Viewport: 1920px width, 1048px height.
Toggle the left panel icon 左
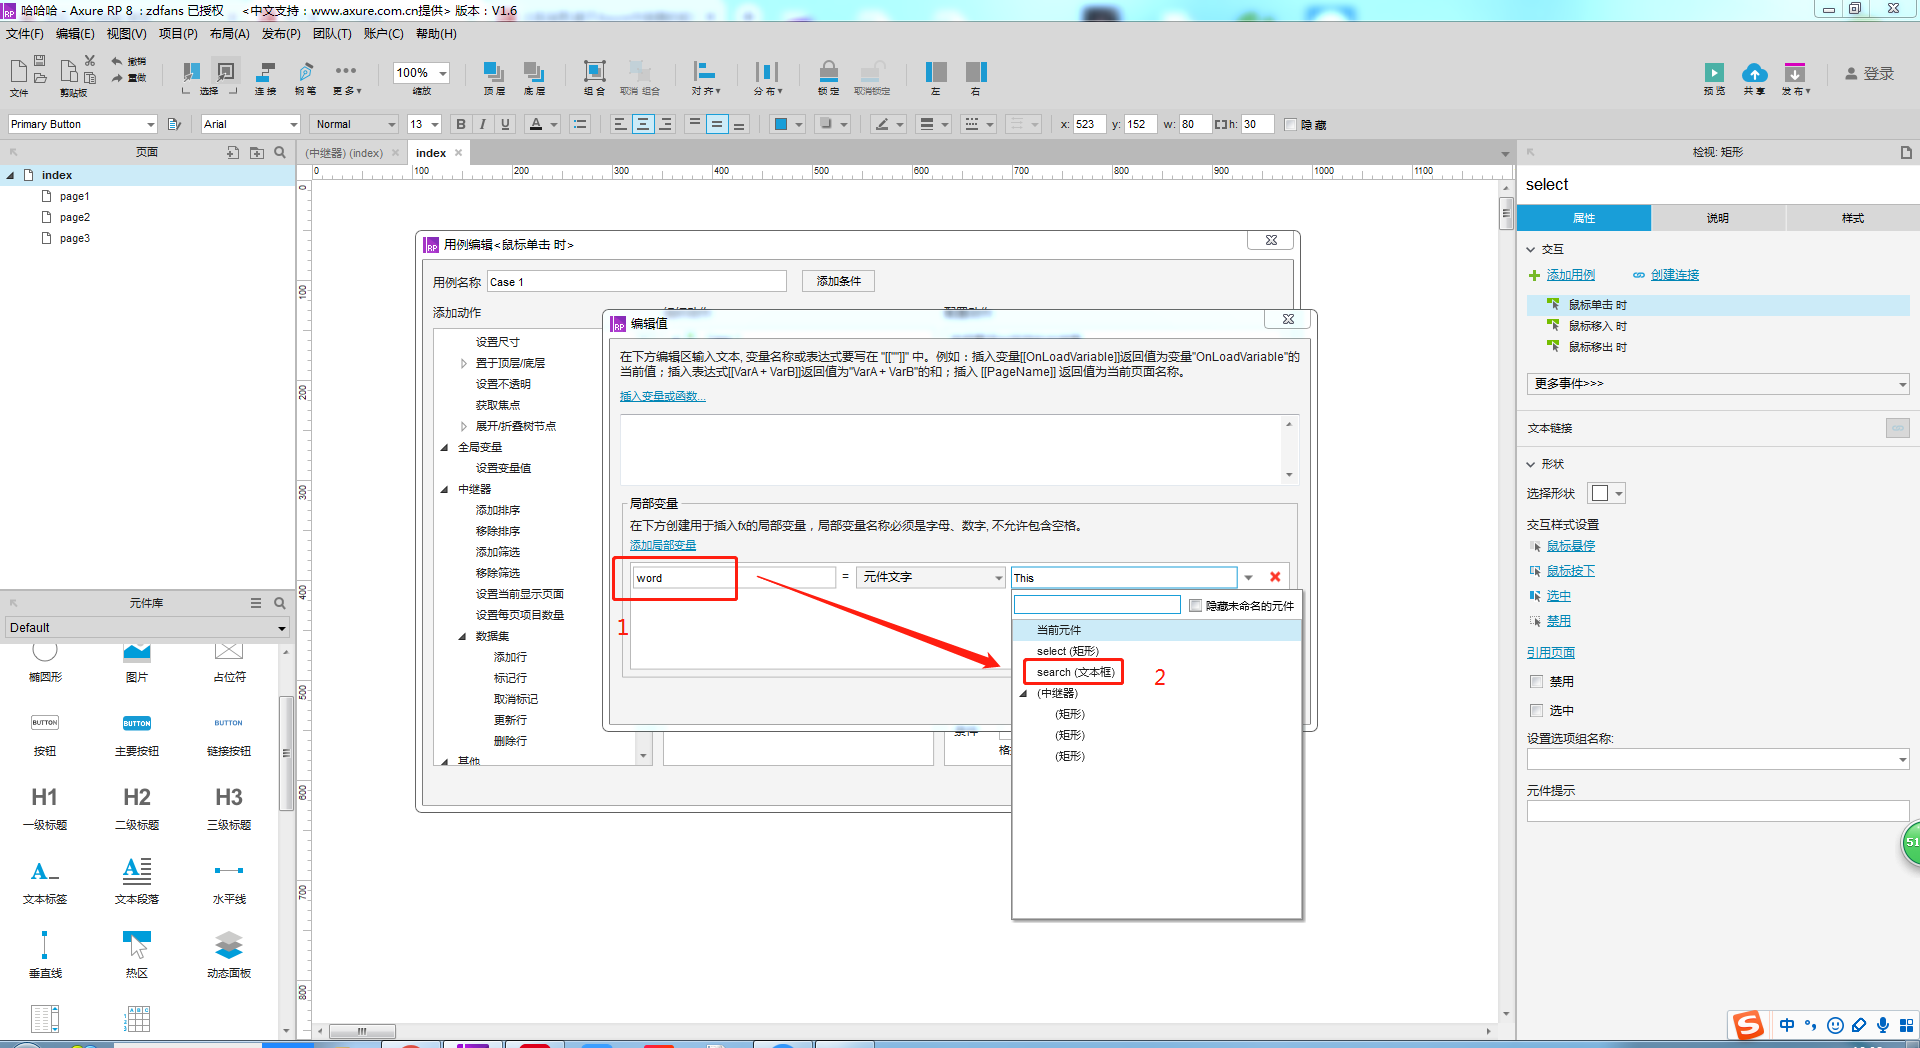(936, 72)
